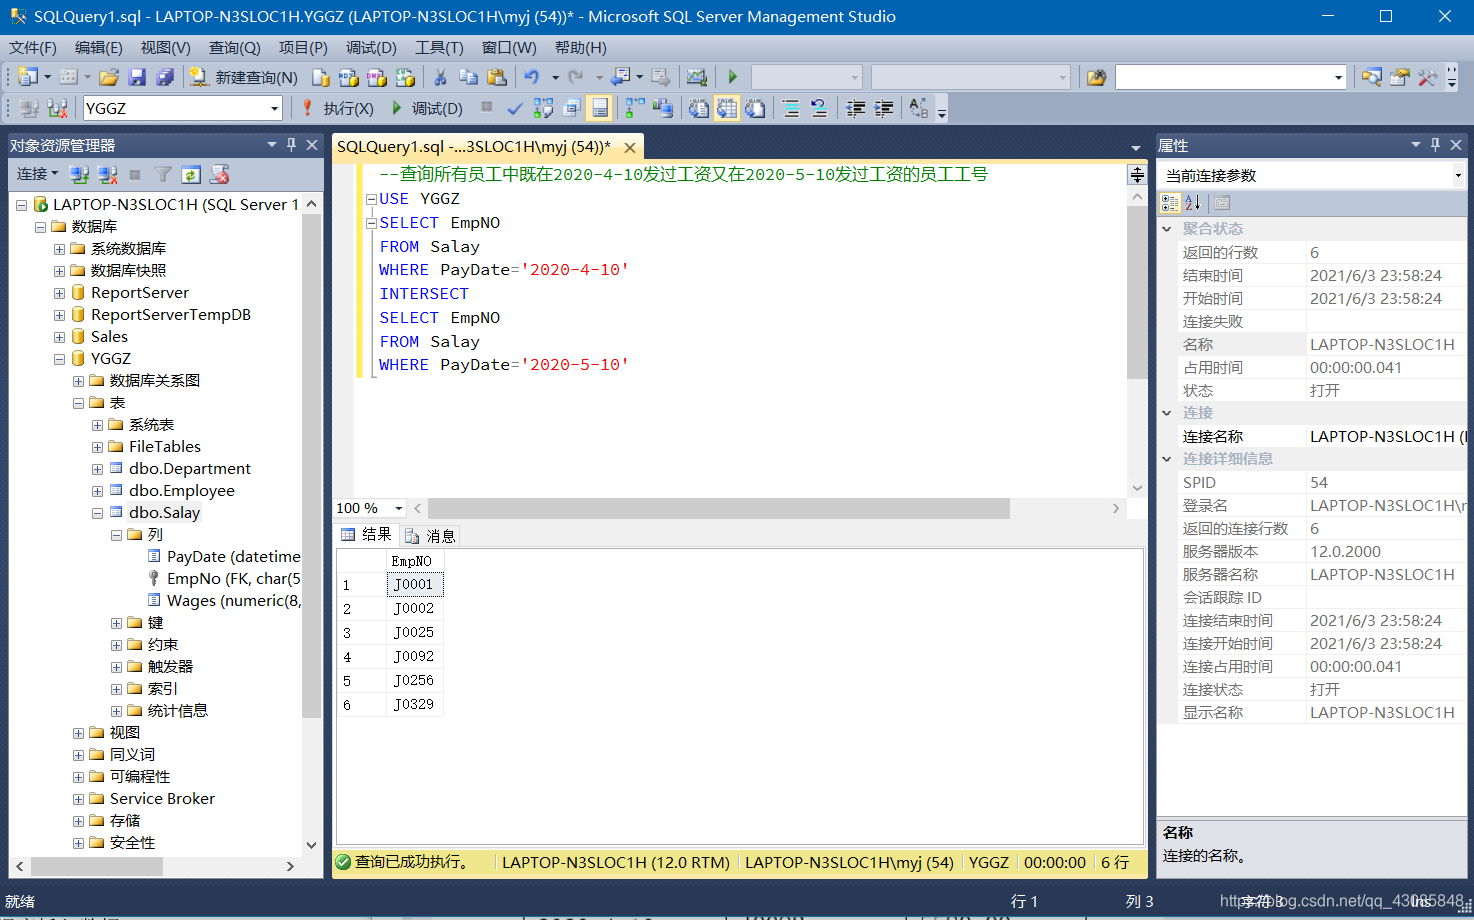Click the filter funnel icon in Object Explorer
The image size is (1474, 920).
pos(163,175)
